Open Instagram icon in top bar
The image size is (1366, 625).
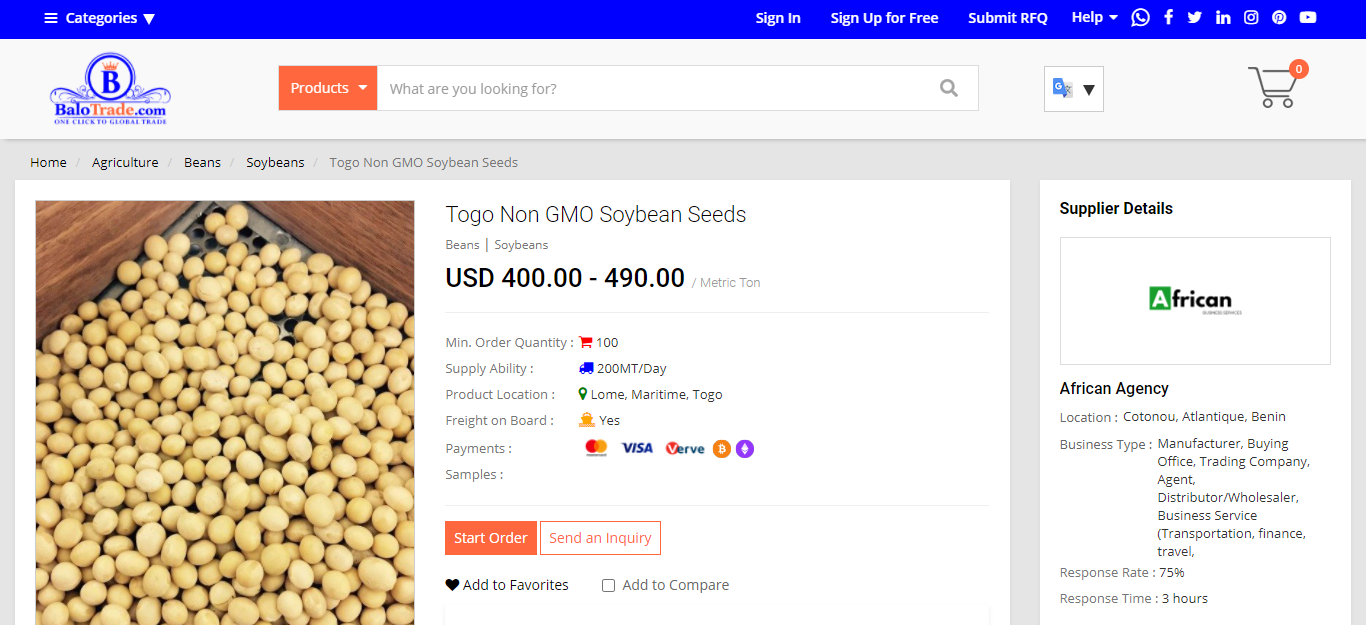1251,17
